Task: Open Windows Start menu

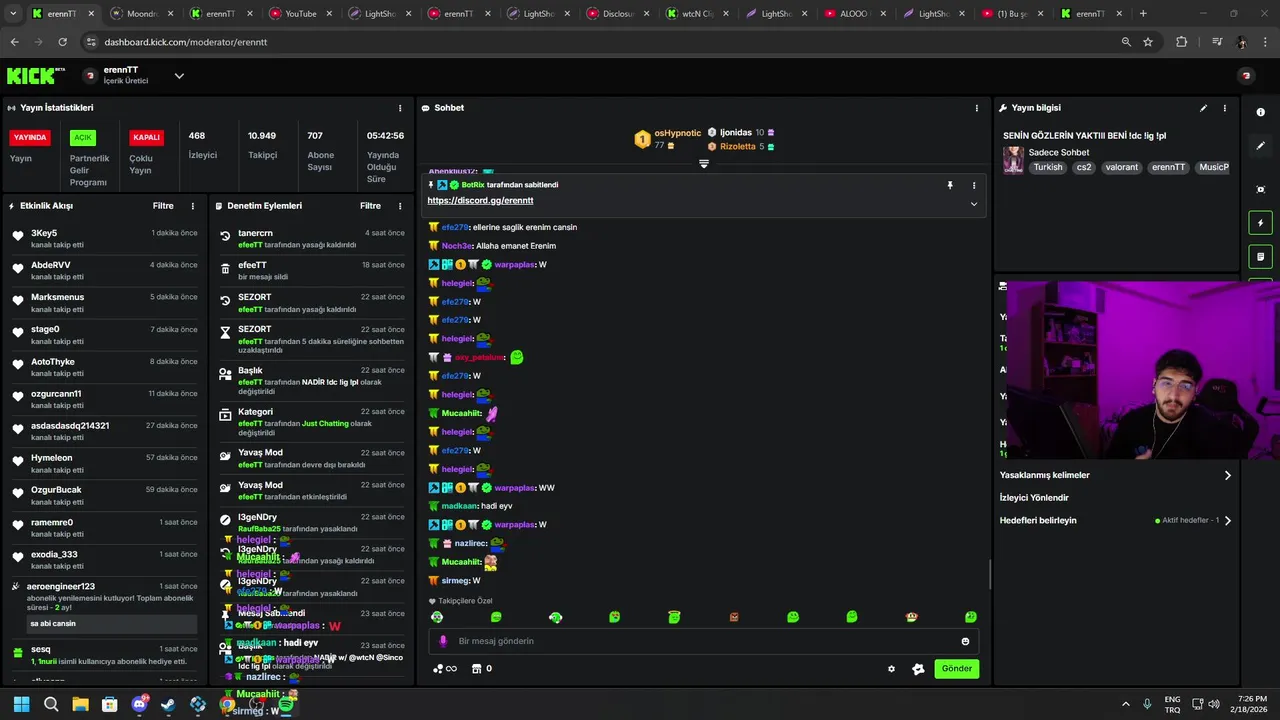Action: 22,705
